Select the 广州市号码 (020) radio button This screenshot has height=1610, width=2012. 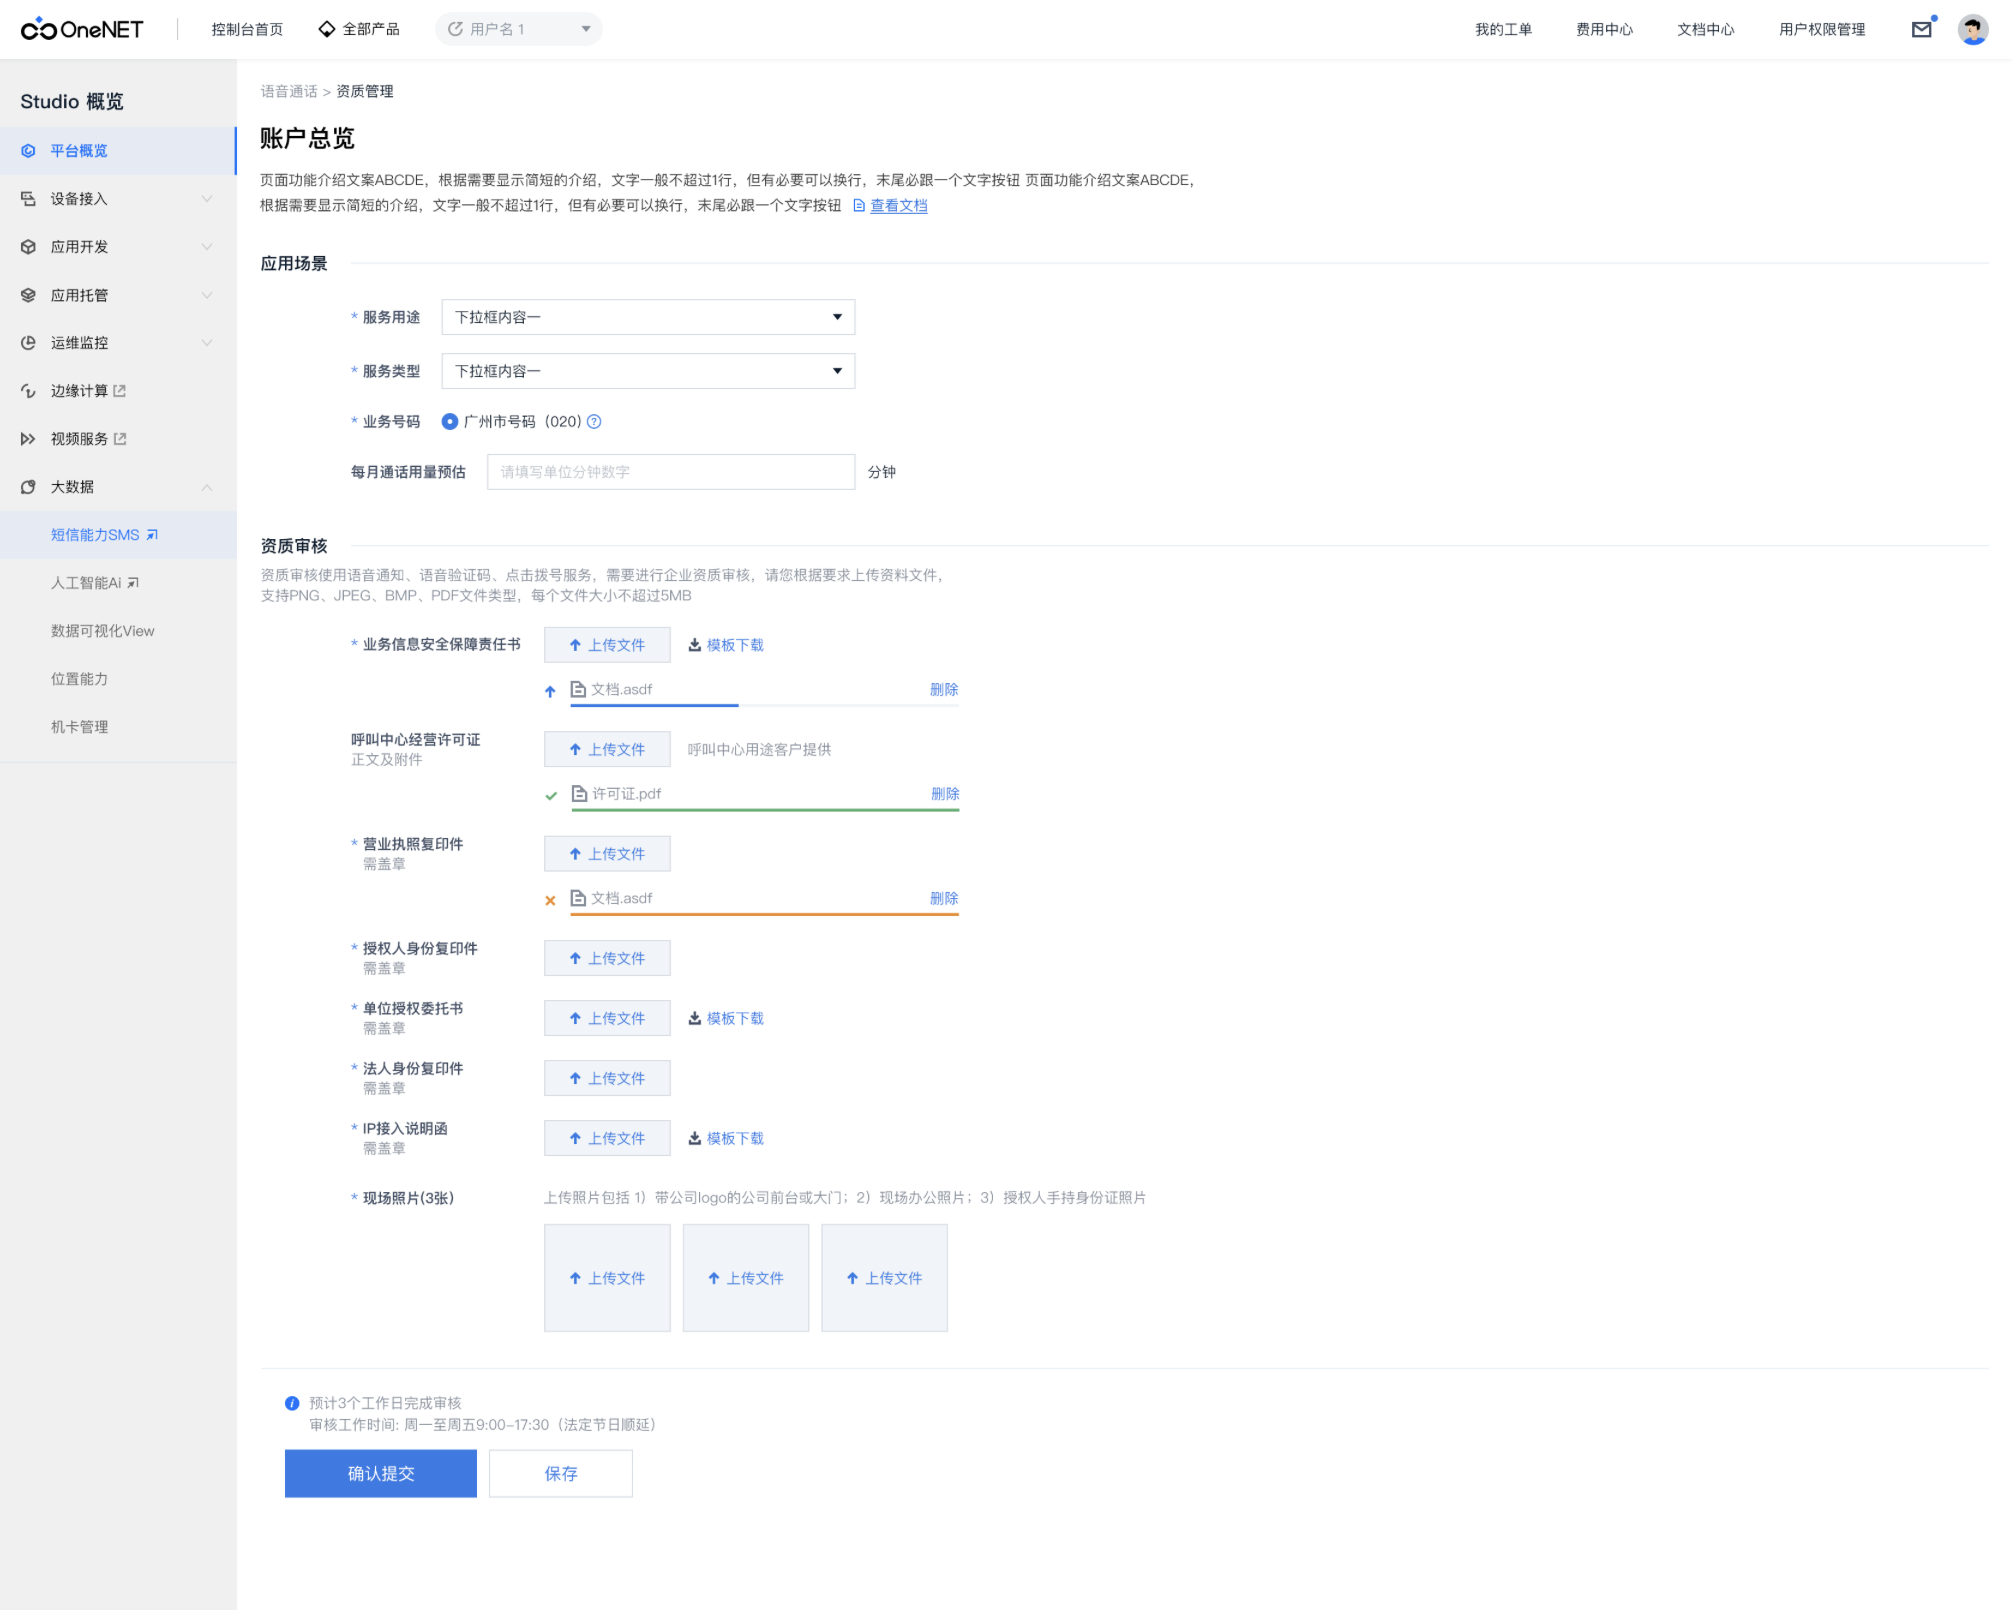click(x=450, y=422)
